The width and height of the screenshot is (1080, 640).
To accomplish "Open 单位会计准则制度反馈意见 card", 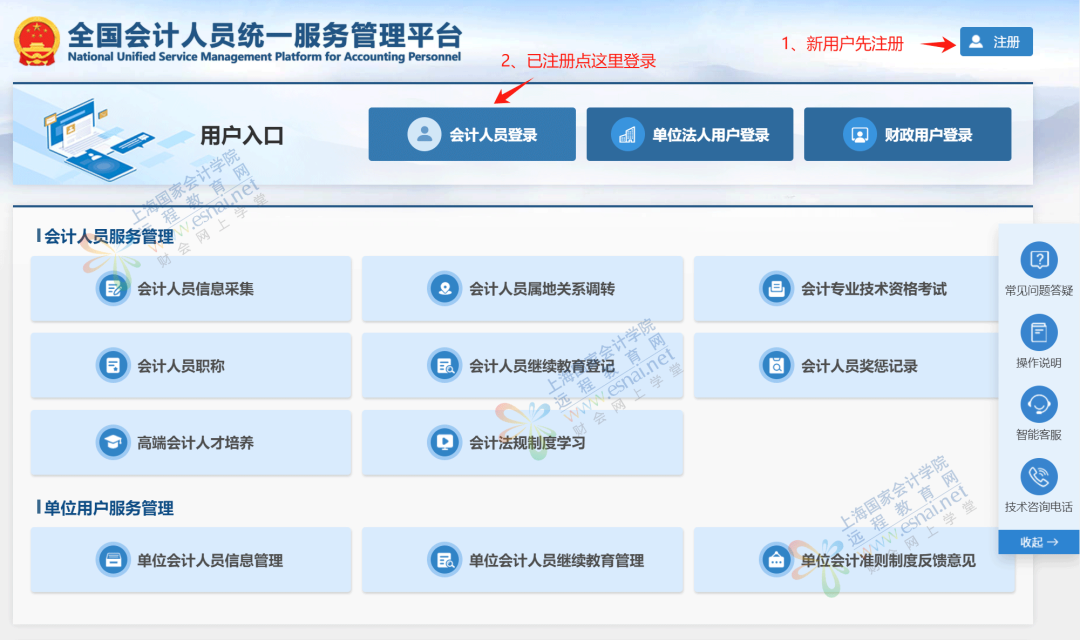I will tap(855, 560).
